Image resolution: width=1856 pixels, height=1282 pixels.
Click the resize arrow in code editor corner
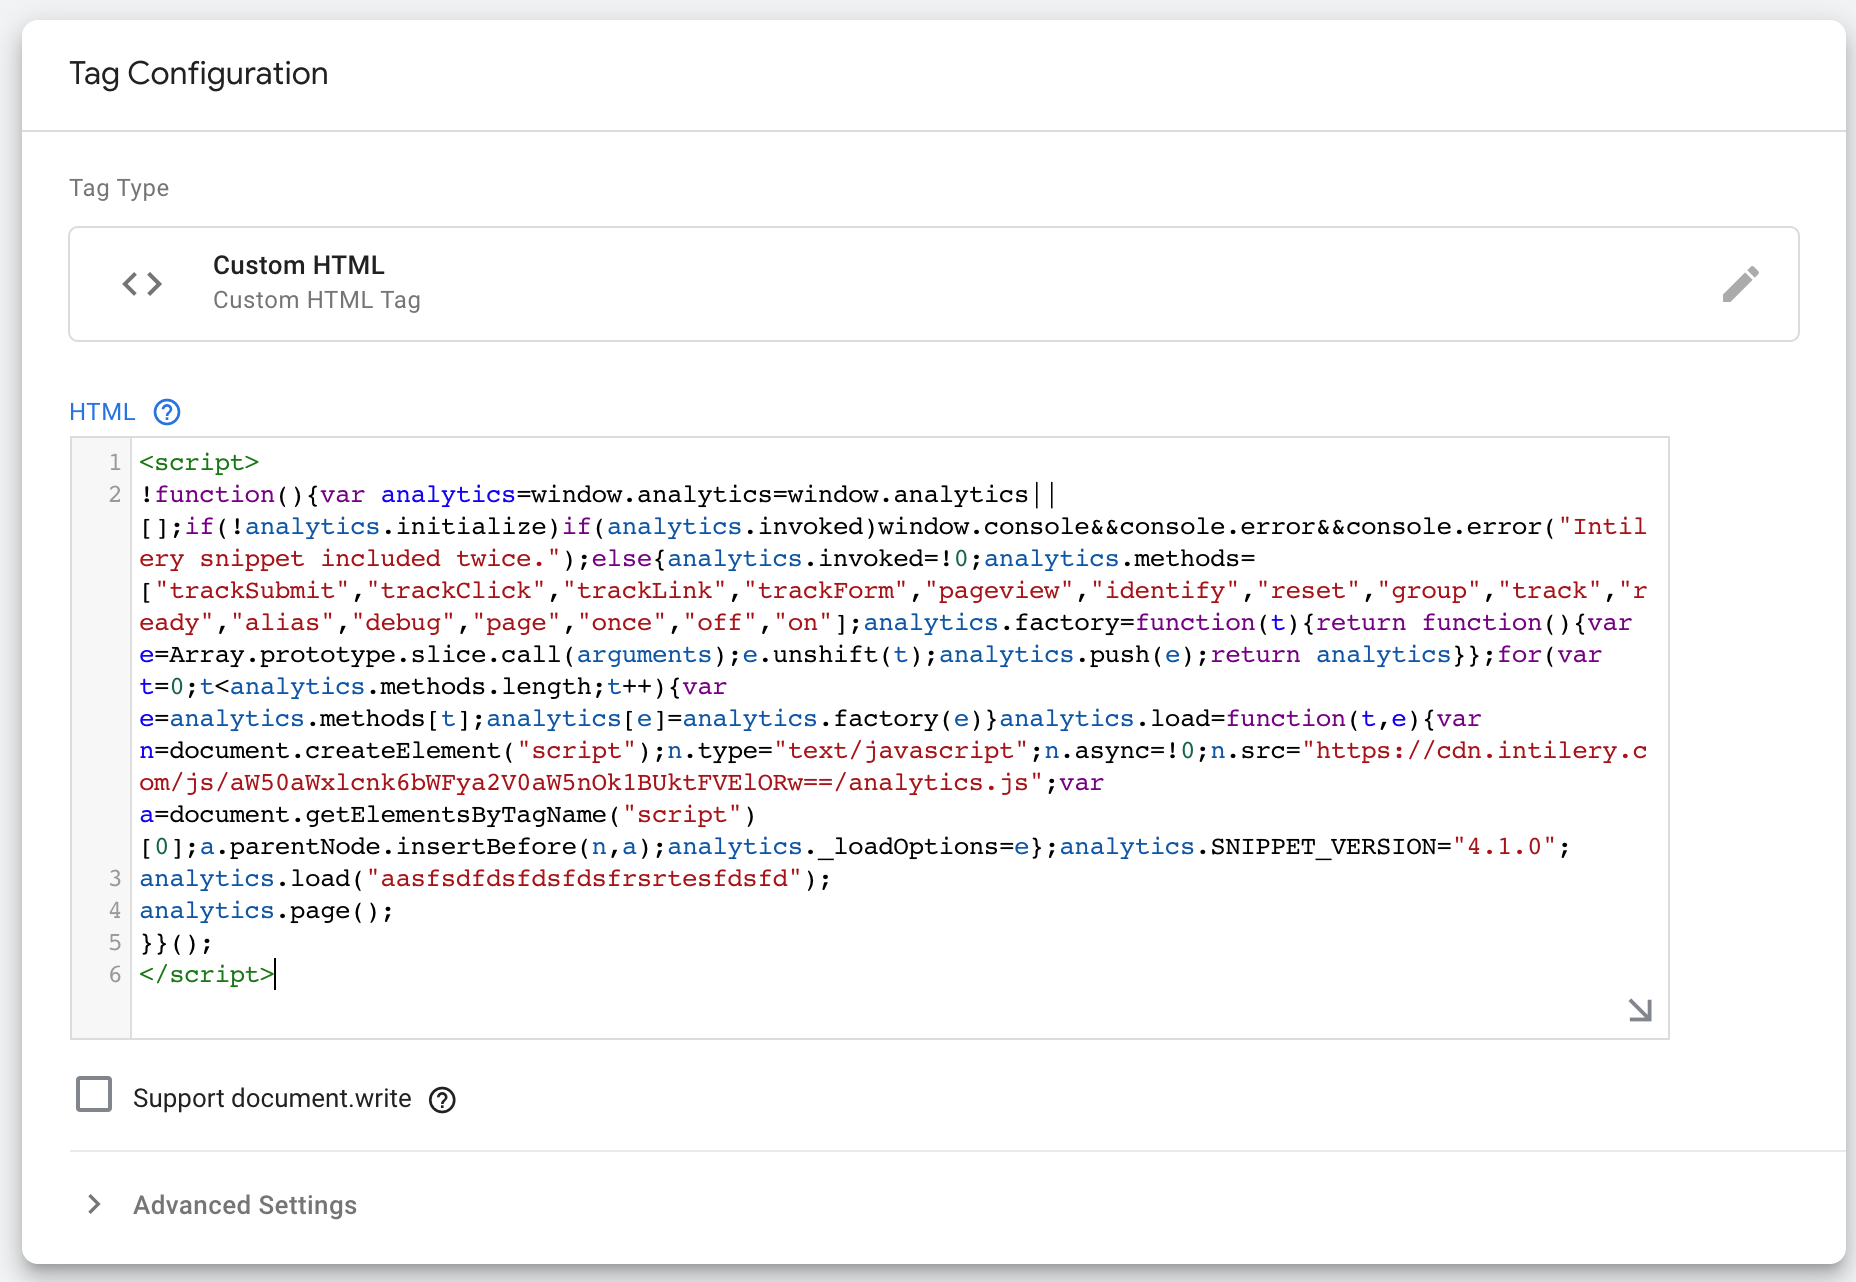coord(1640,1010)
